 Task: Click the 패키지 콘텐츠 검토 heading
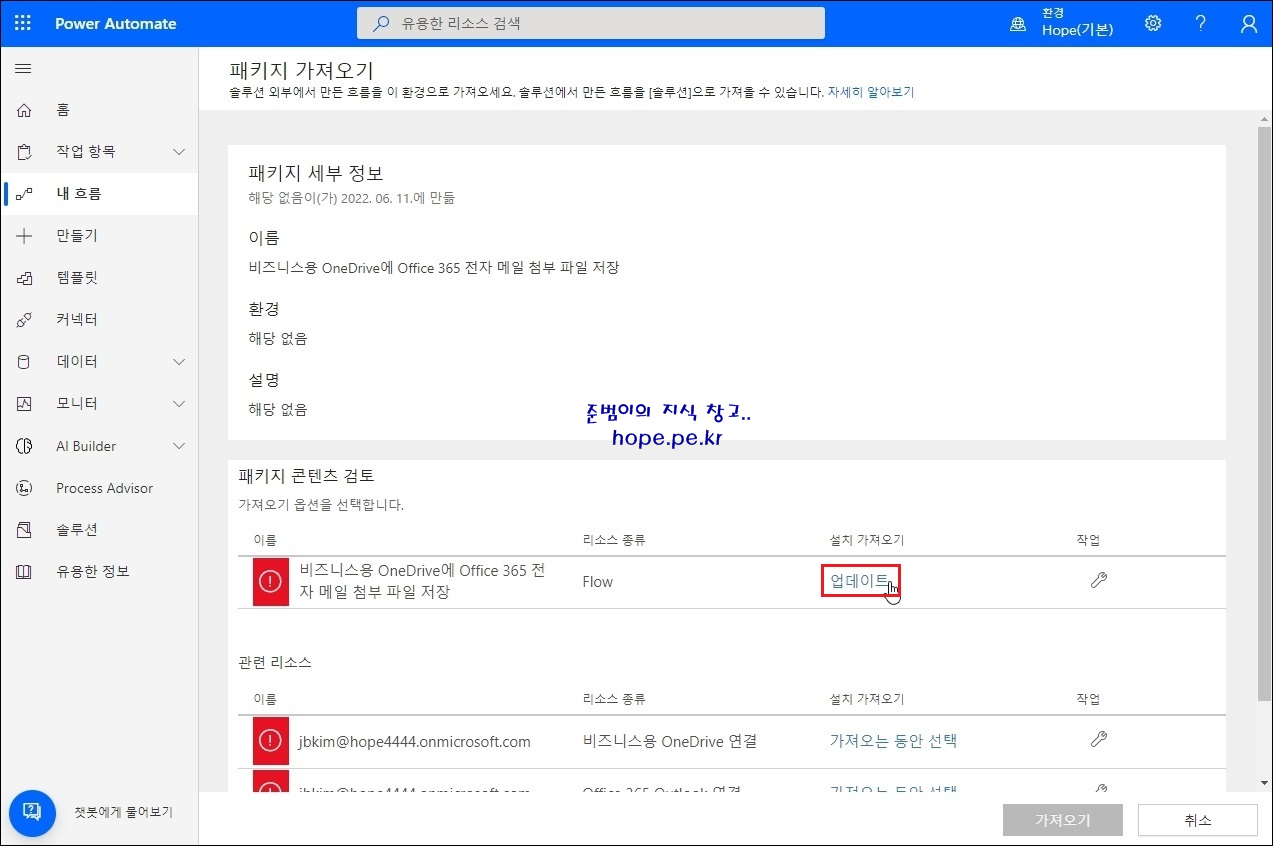click(x=306, y=476)
